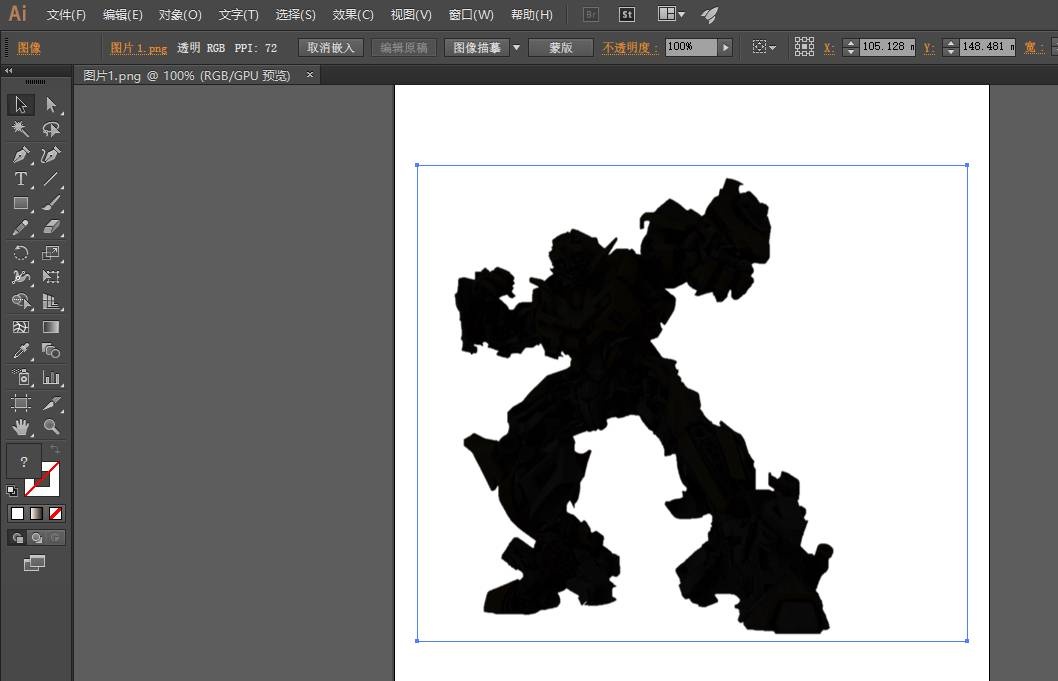The image size is (1058, 681).
Task: Change screen mode button
Action: click(x=34, y=564)
